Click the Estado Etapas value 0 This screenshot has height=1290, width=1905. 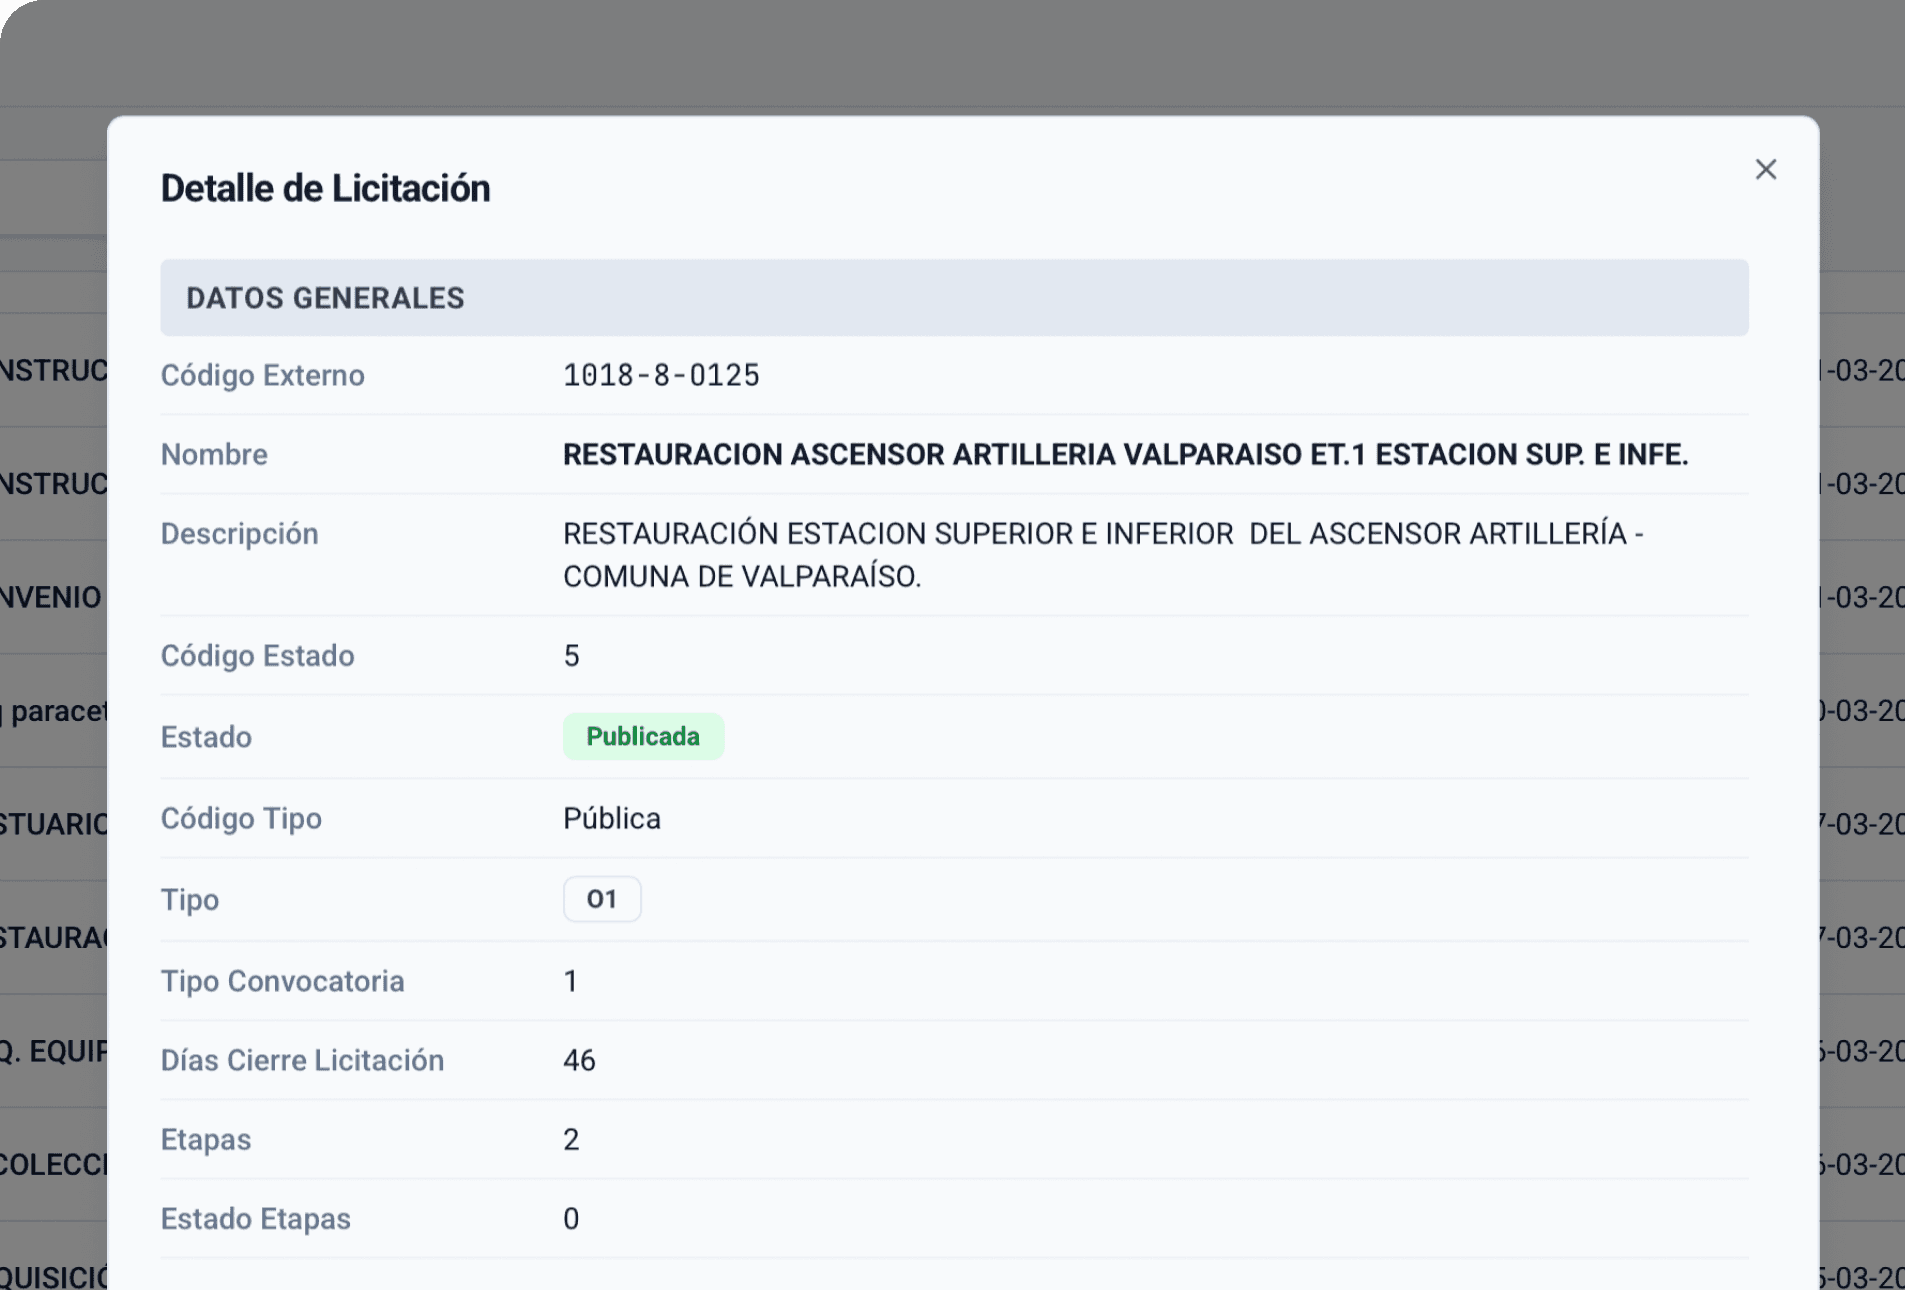[x=571, y=1218]
